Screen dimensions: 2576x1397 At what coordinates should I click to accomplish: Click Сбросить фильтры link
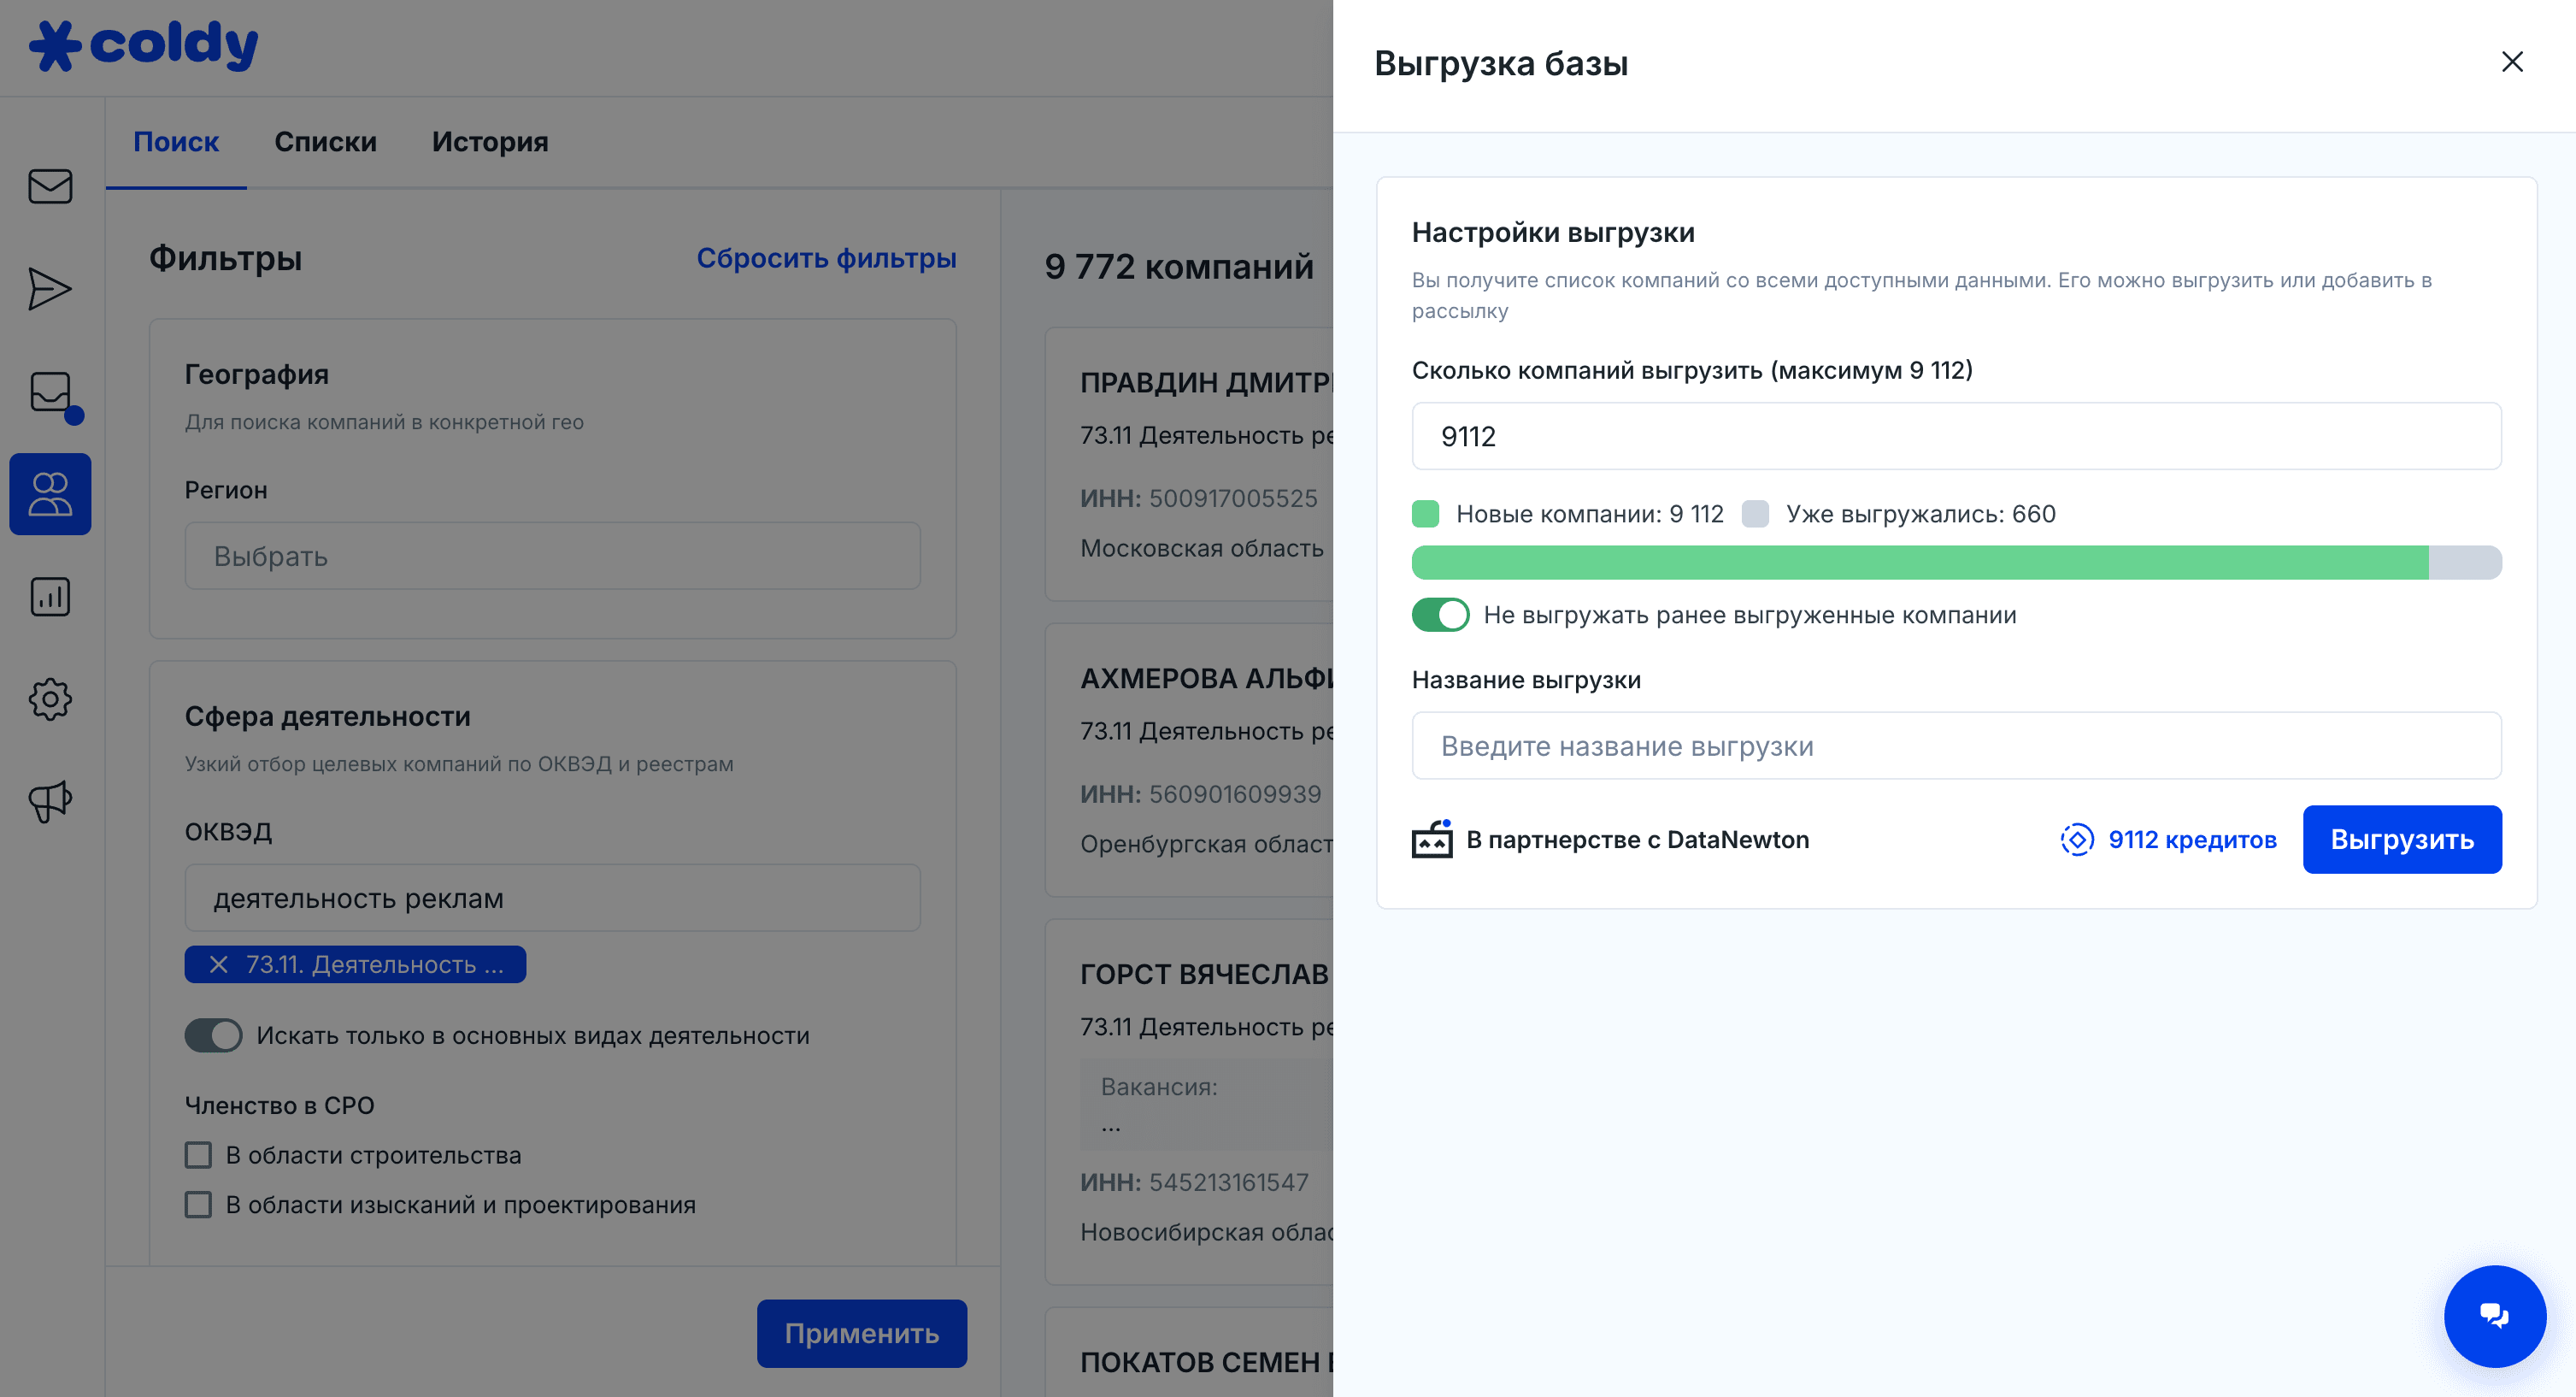(x=826, y=258)
